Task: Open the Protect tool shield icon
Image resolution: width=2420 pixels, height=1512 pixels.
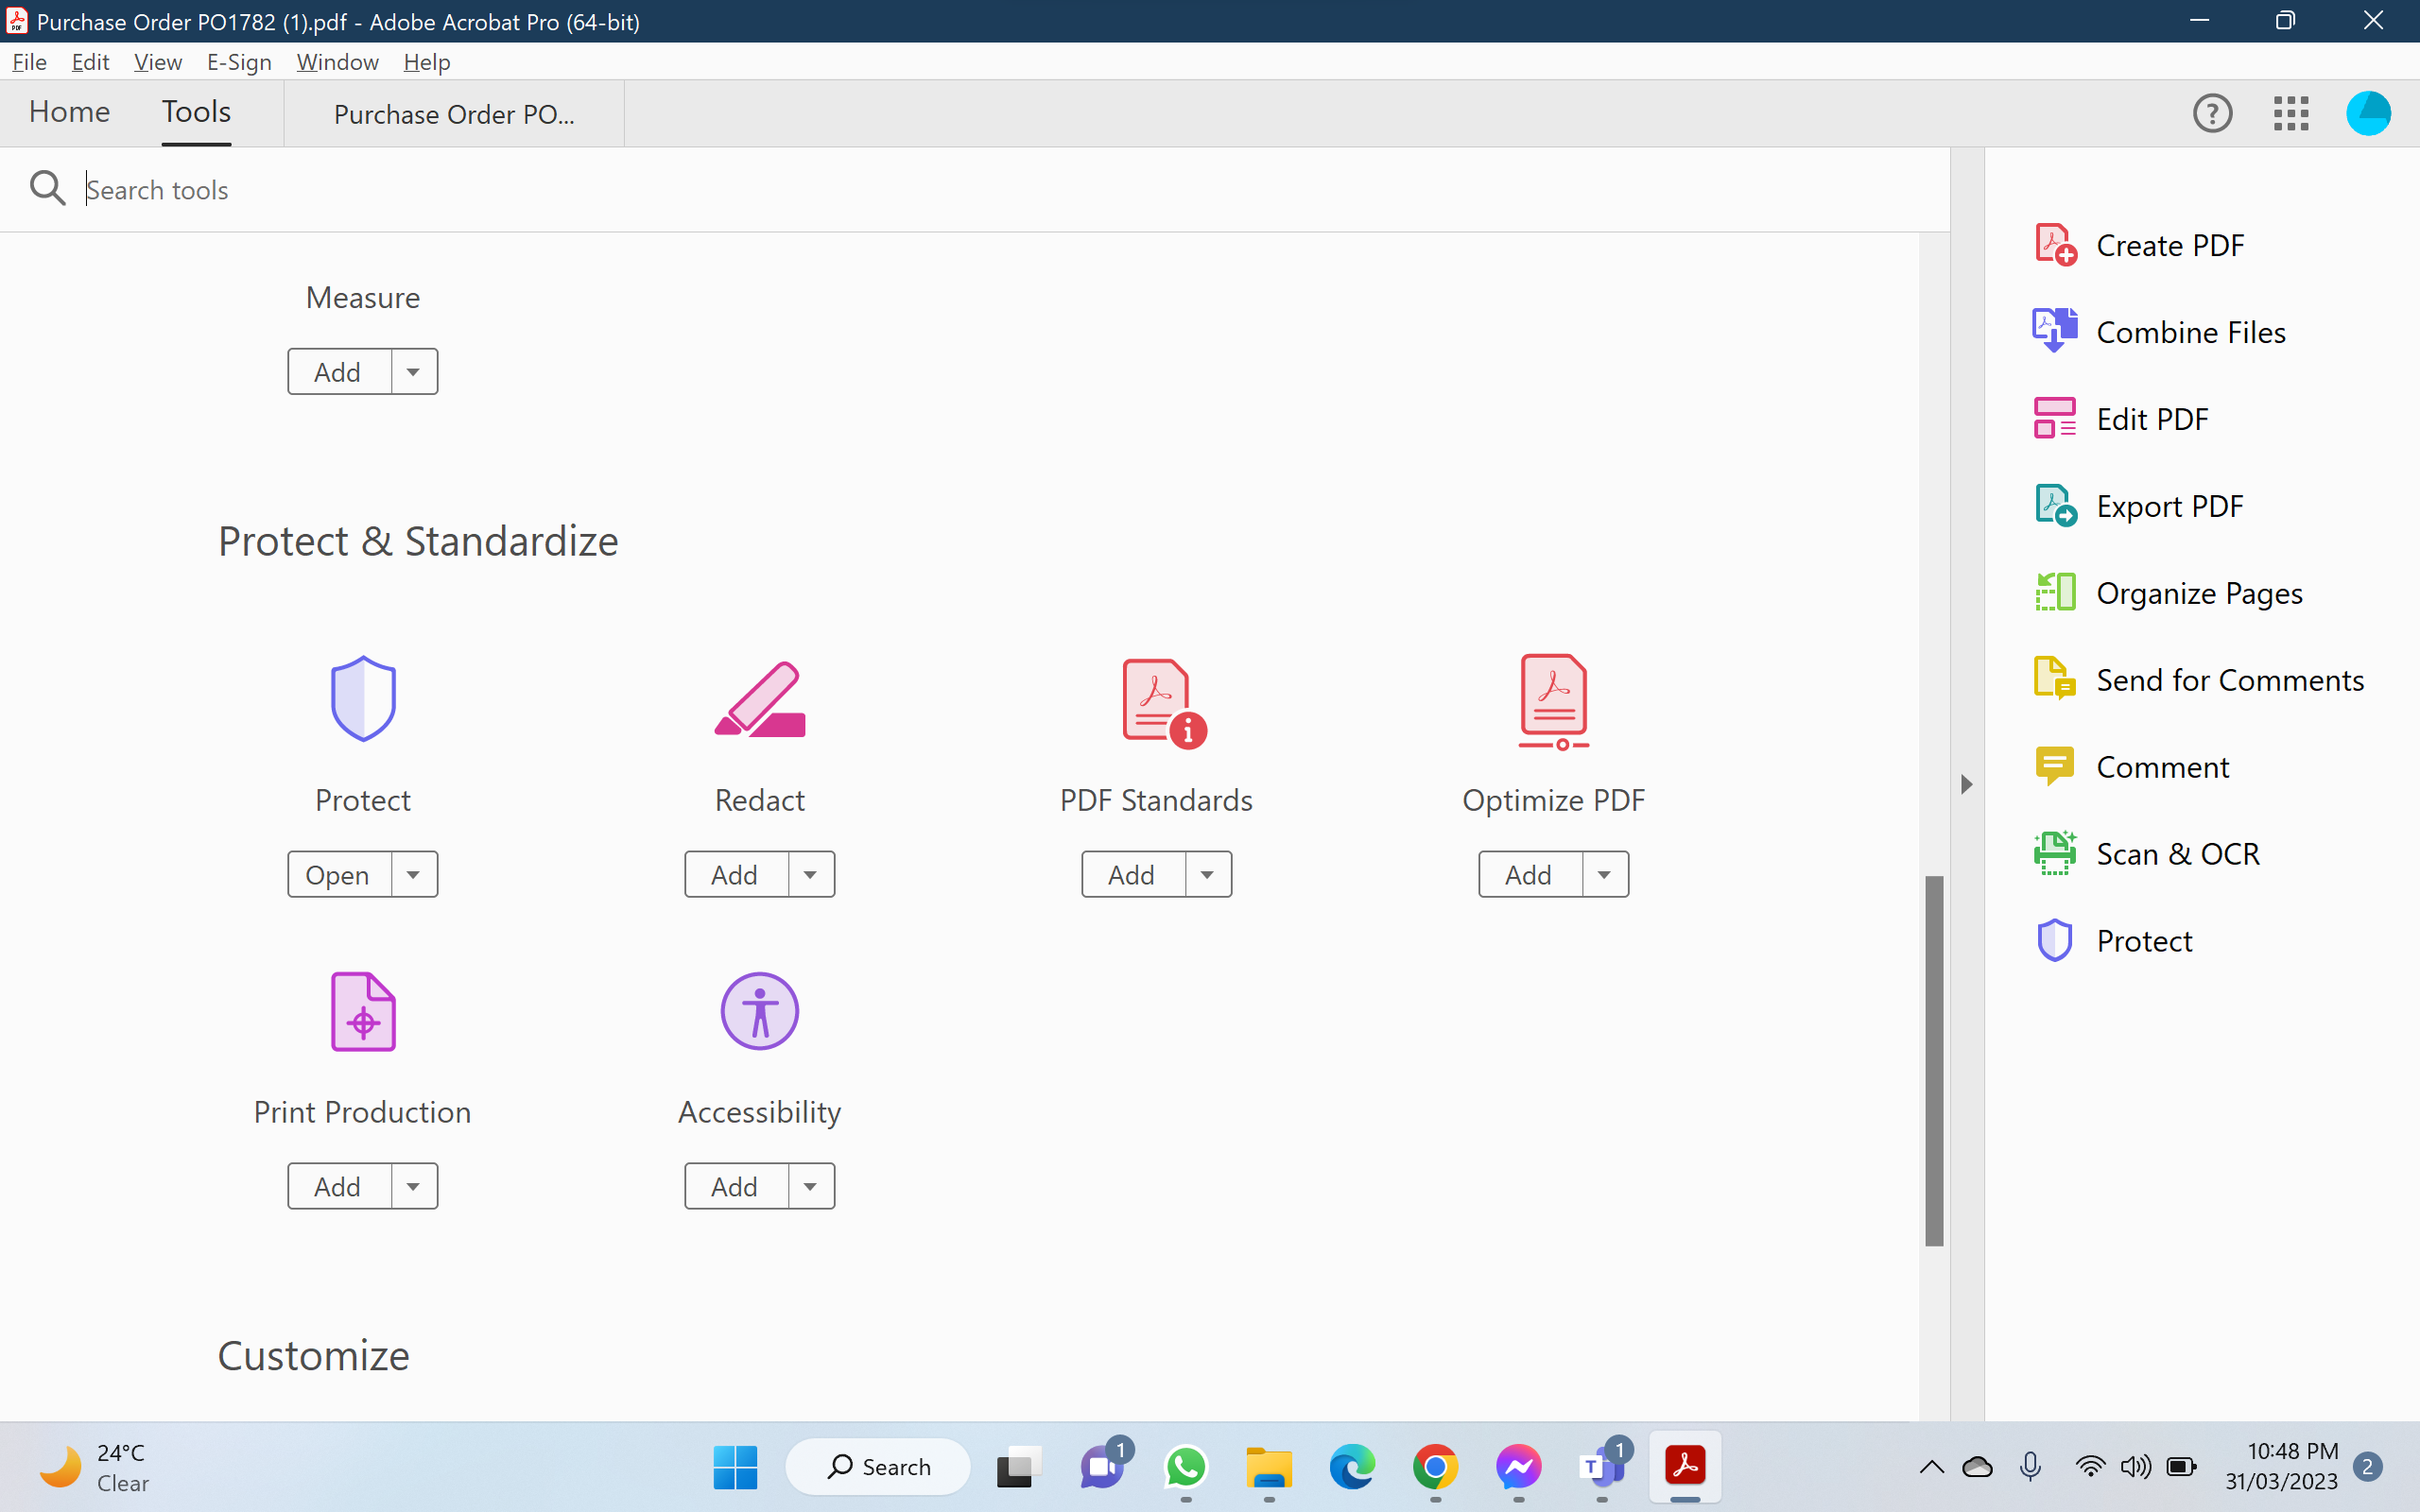Action: [362, 698]
